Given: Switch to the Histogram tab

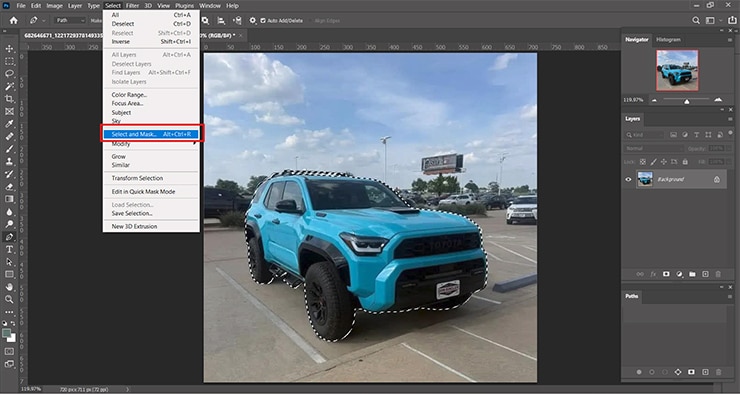Looking at the screenshot, I should point(668,40).
